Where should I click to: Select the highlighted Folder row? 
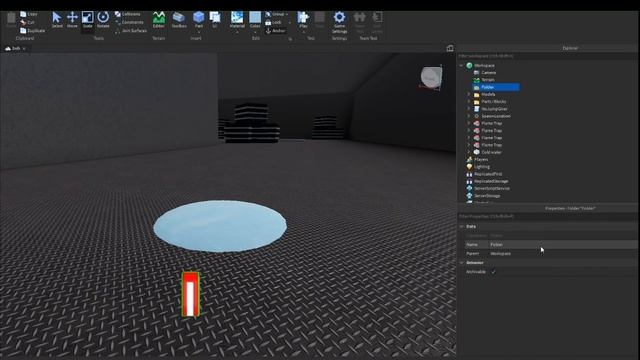point(496,87)
